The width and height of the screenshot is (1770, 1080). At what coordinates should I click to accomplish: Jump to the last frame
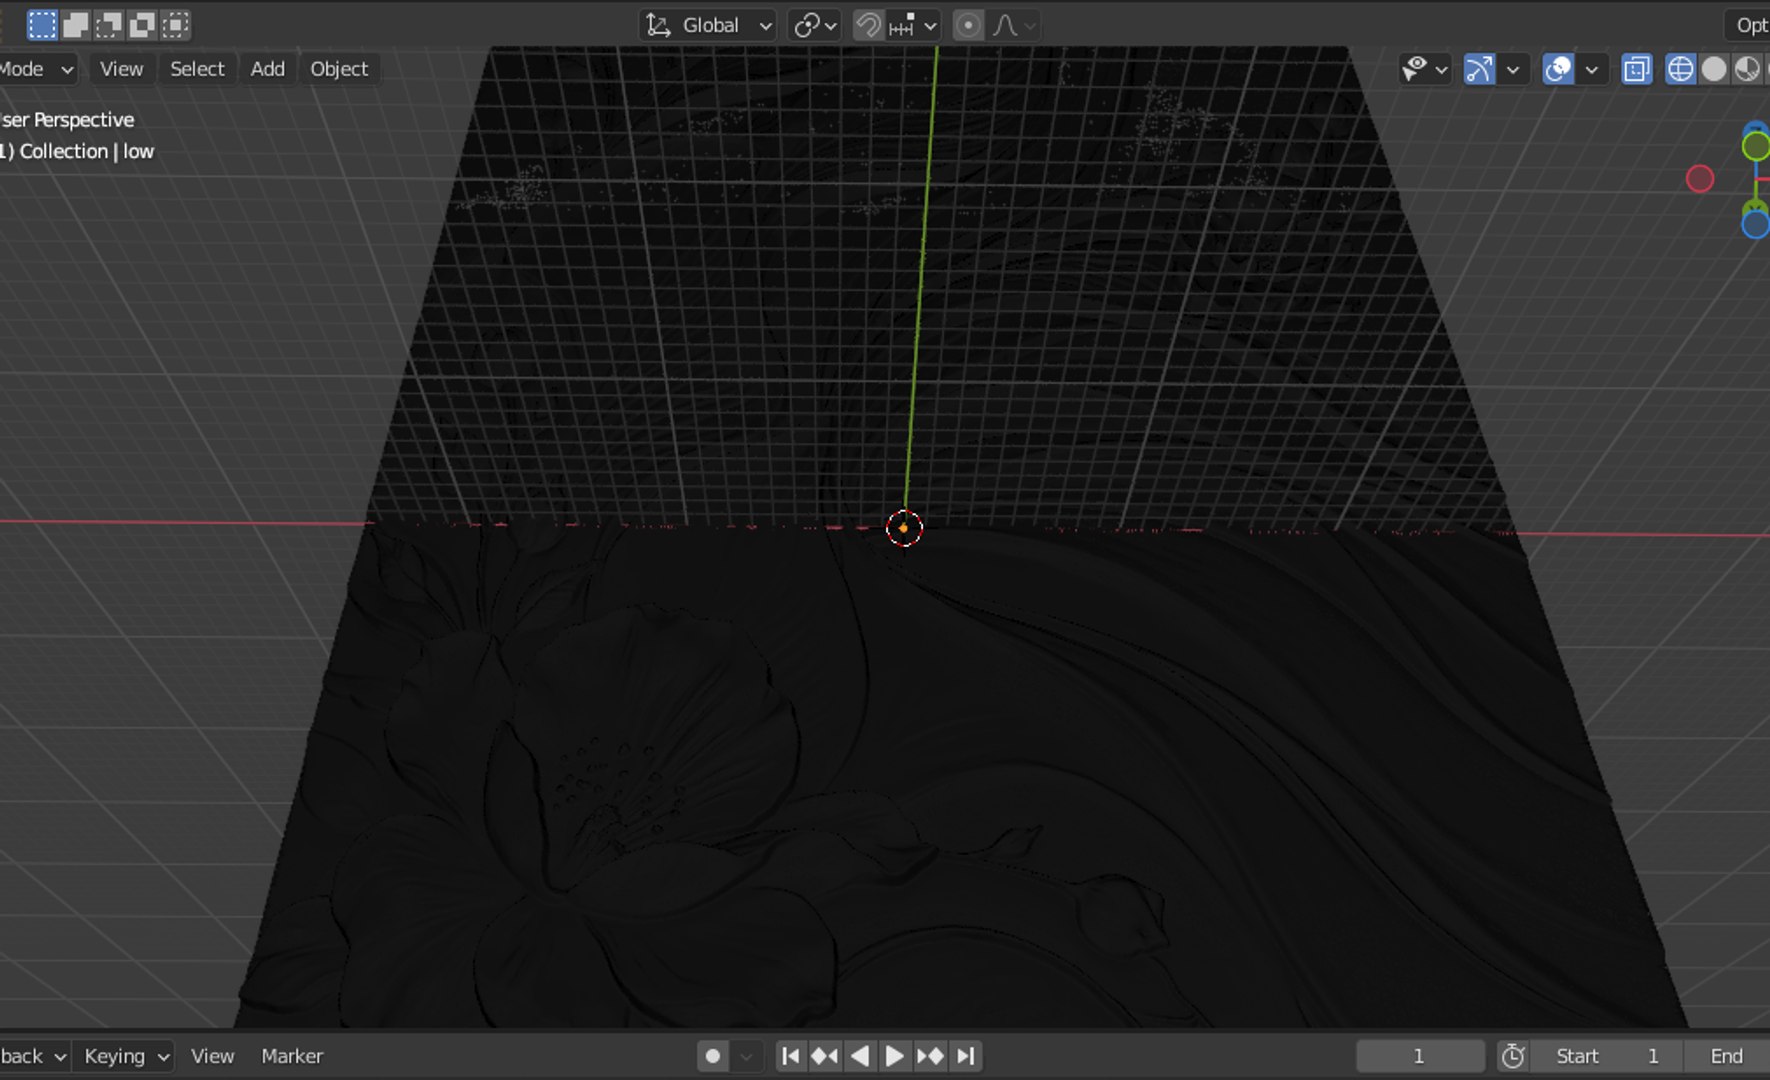click(966, 1056)
